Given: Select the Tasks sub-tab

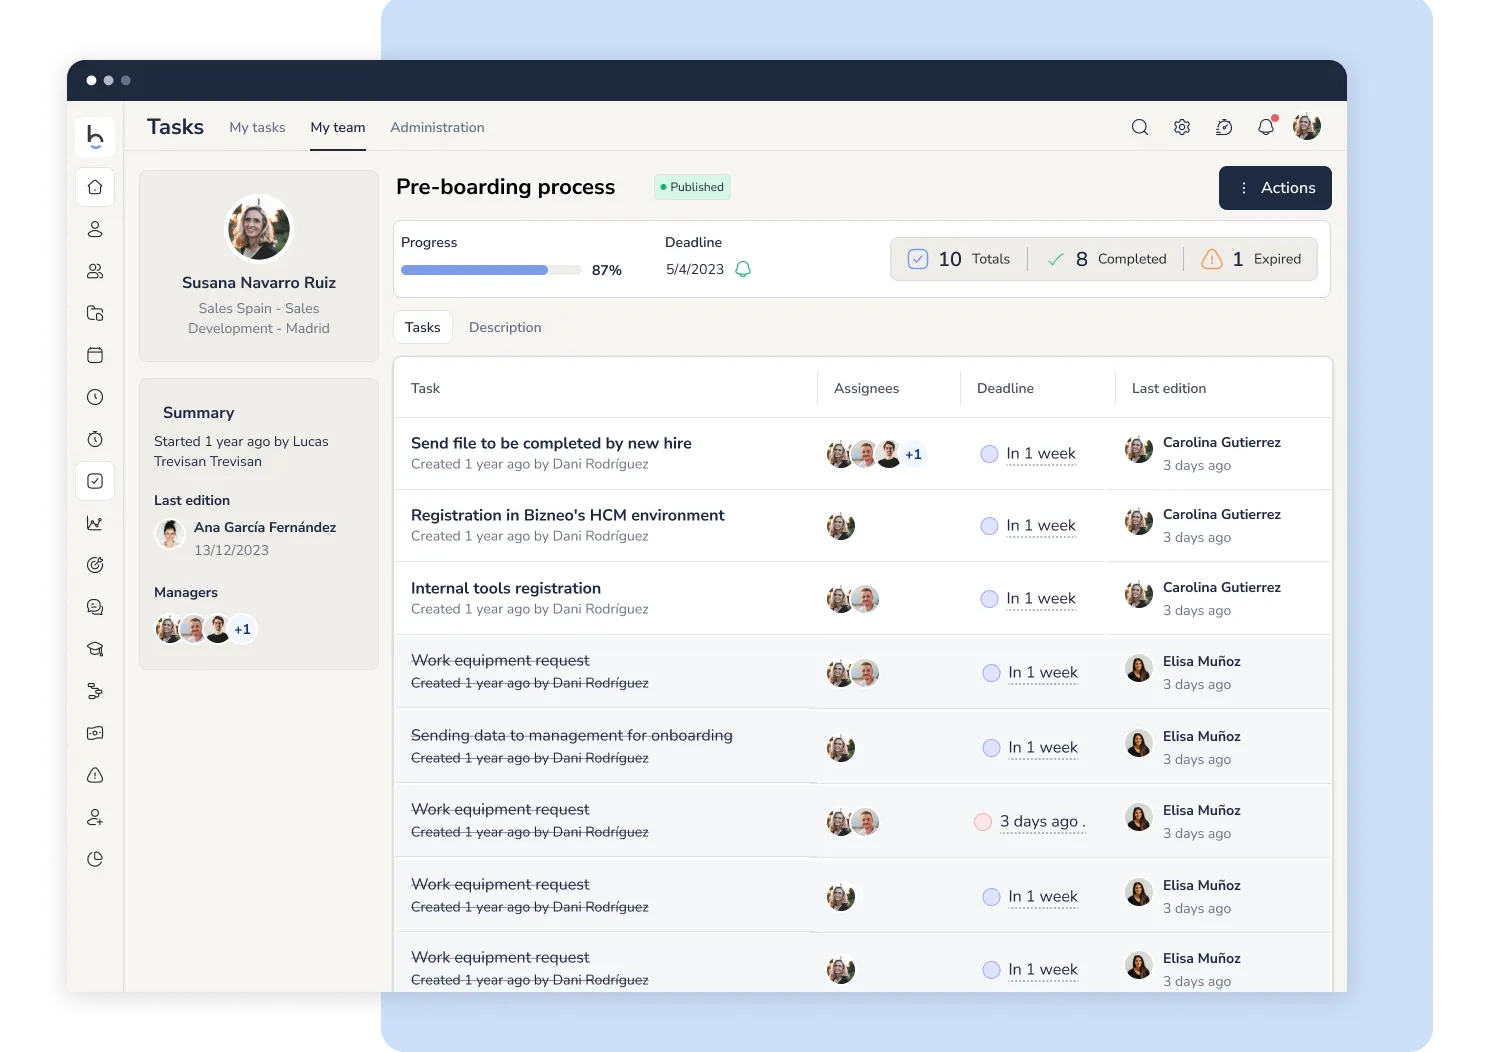Looking at the screenshot, I should click(423, 327).
